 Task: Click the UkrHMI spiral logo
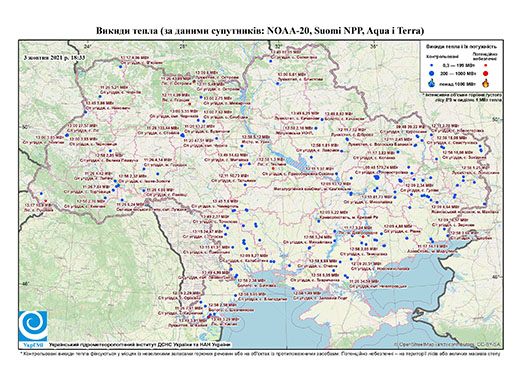(x=33, y=326)
